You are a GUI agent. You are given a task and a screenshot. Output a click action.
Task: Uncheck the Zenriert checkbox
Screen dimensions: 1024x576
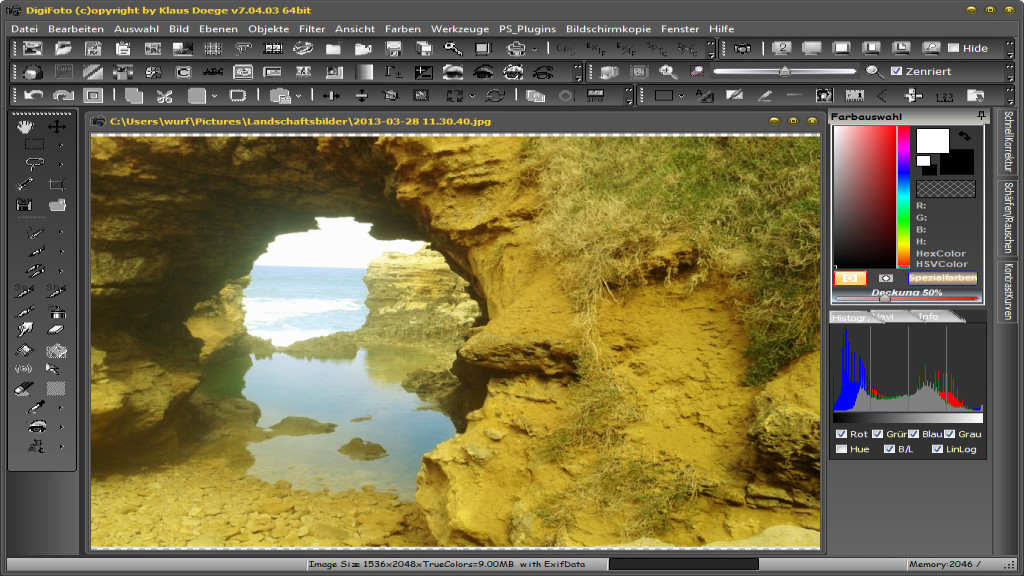pyautogui.click(x=897, y=72)
